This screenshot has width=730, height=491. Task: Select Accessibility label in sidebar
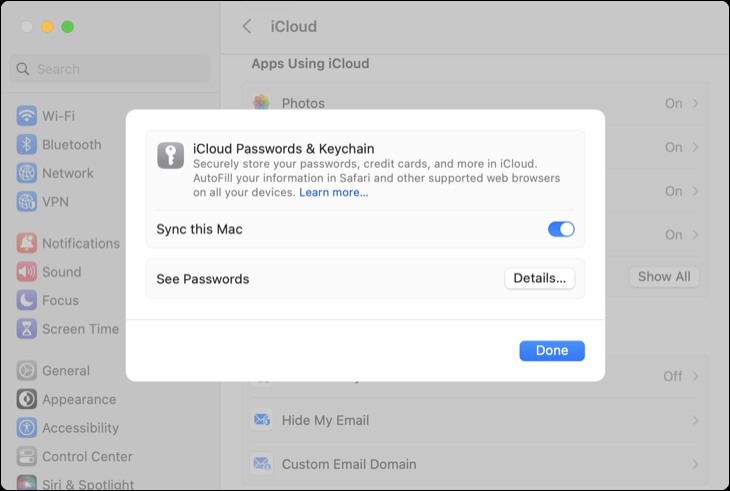pyautogui.click(x=81, y=428)
